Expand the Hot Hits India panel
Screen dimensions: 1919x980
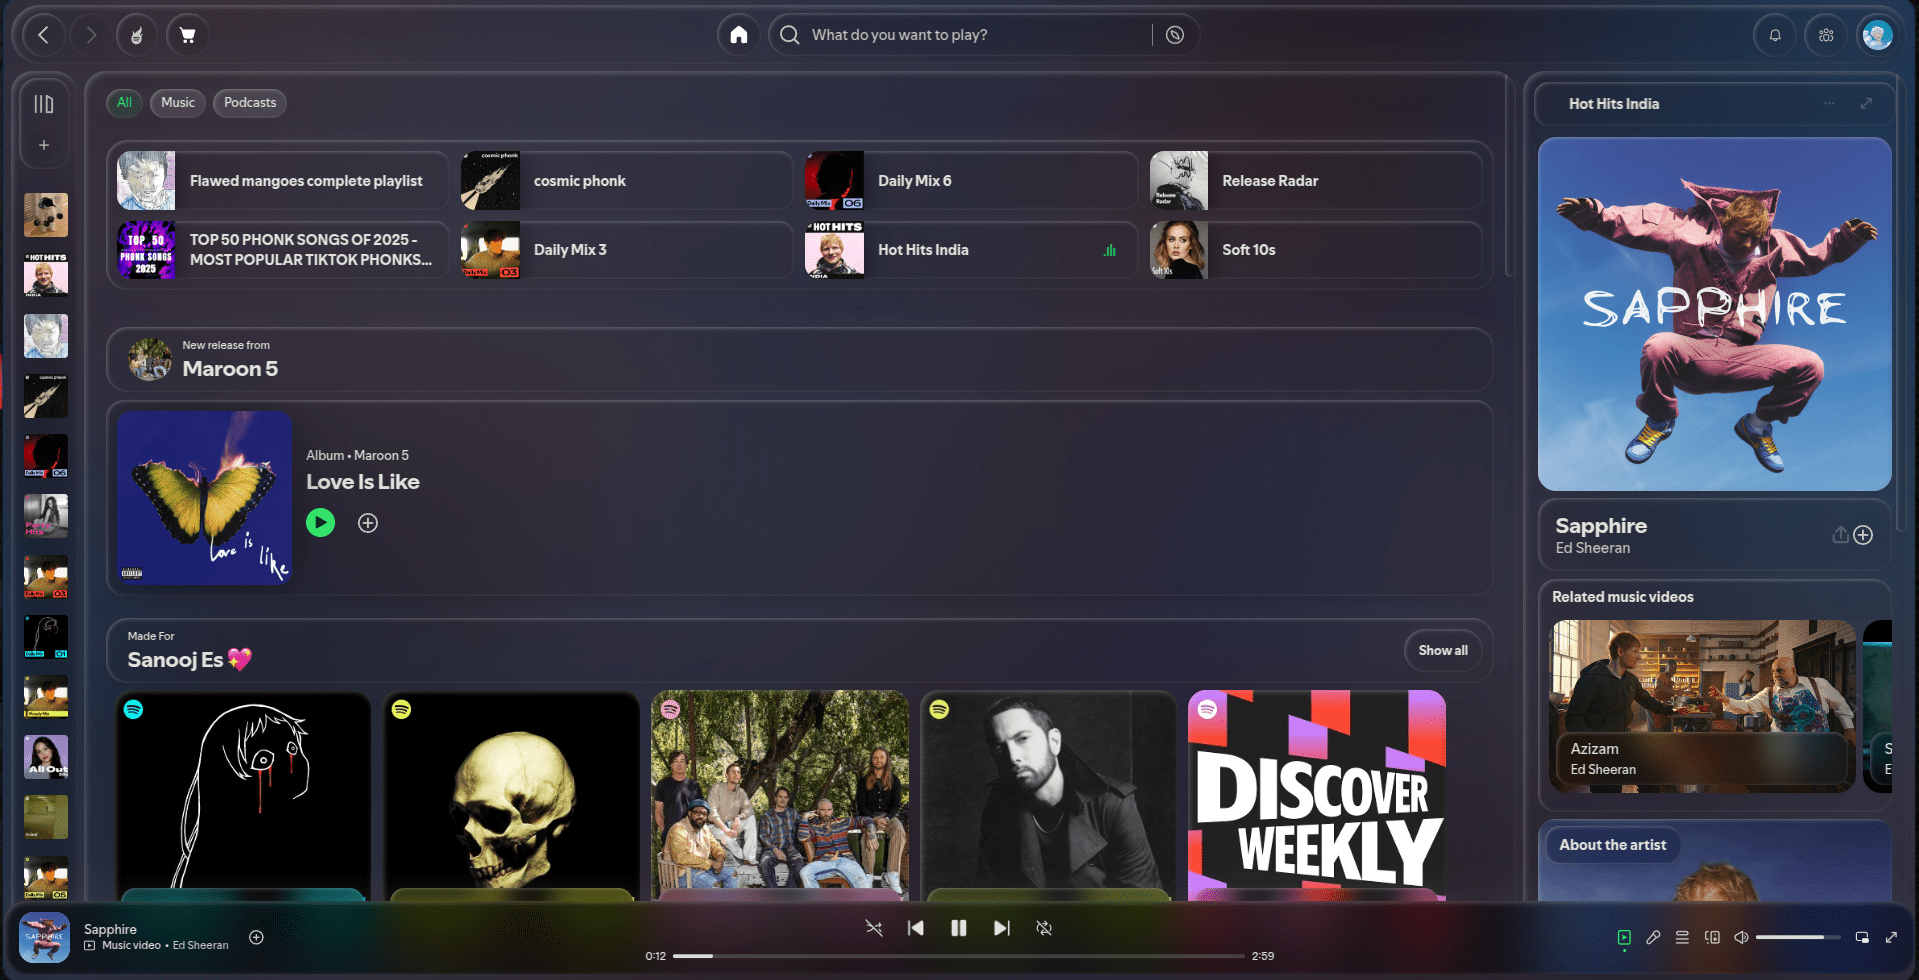tap(1866, 103)
